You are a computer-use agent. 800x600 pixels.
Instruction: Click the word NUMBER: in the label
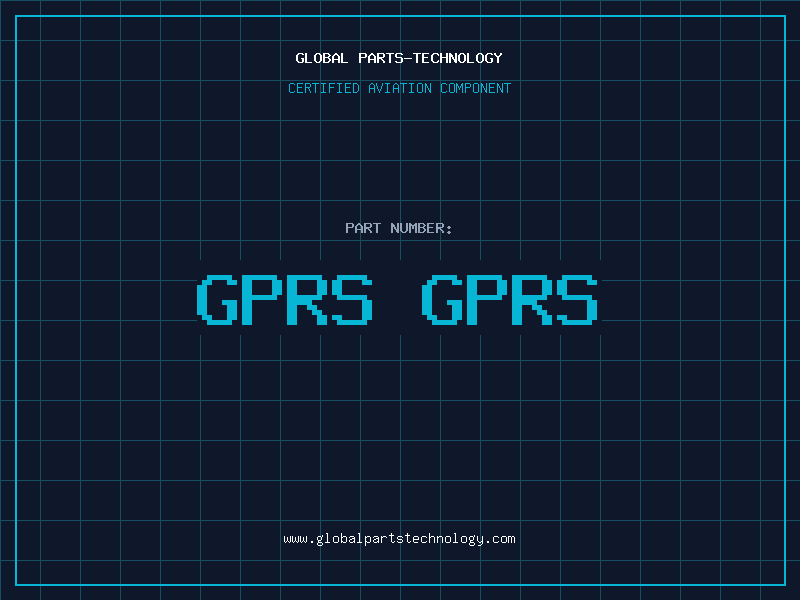pyautogui.click(x=422, y=229)
